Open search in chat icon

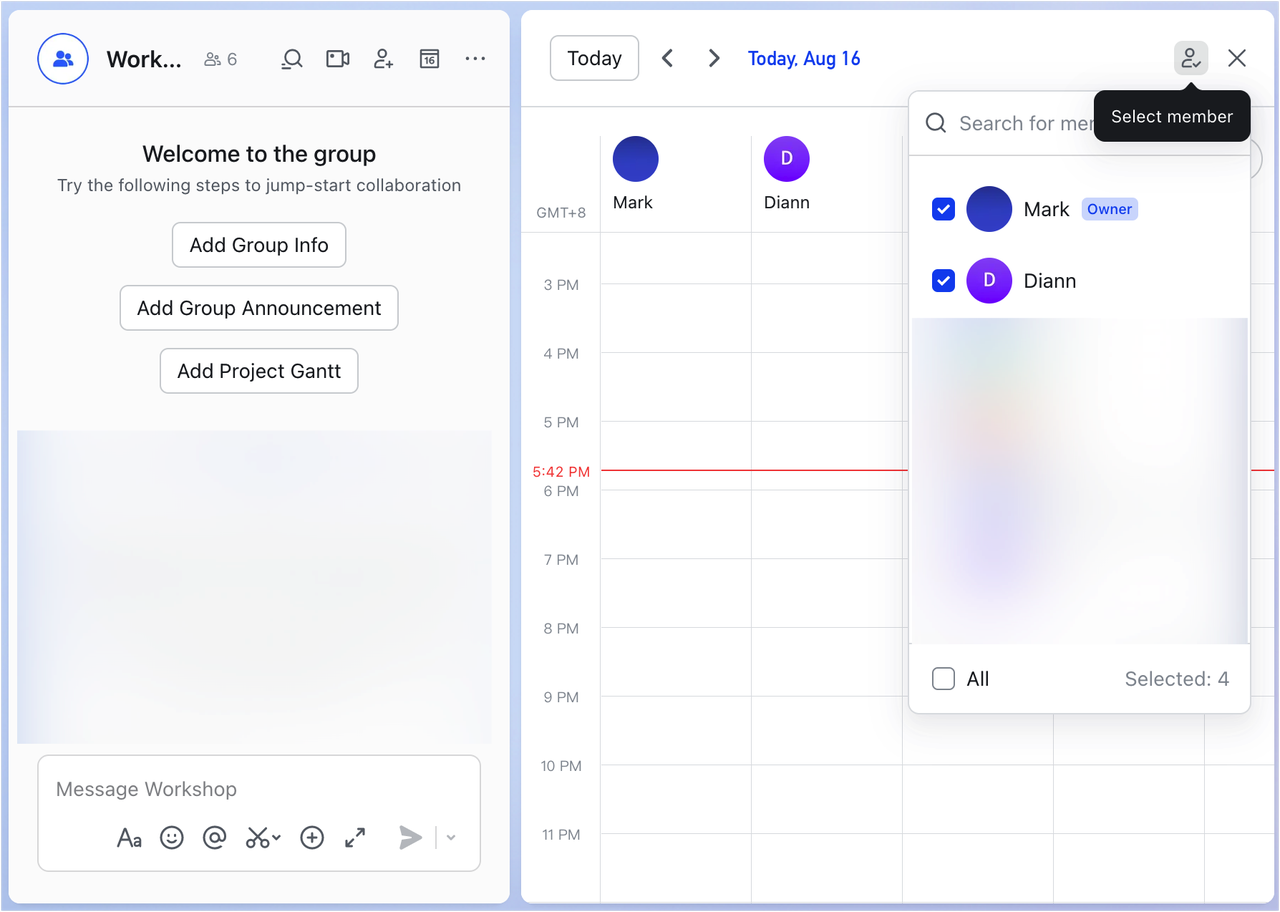point(291,59)
